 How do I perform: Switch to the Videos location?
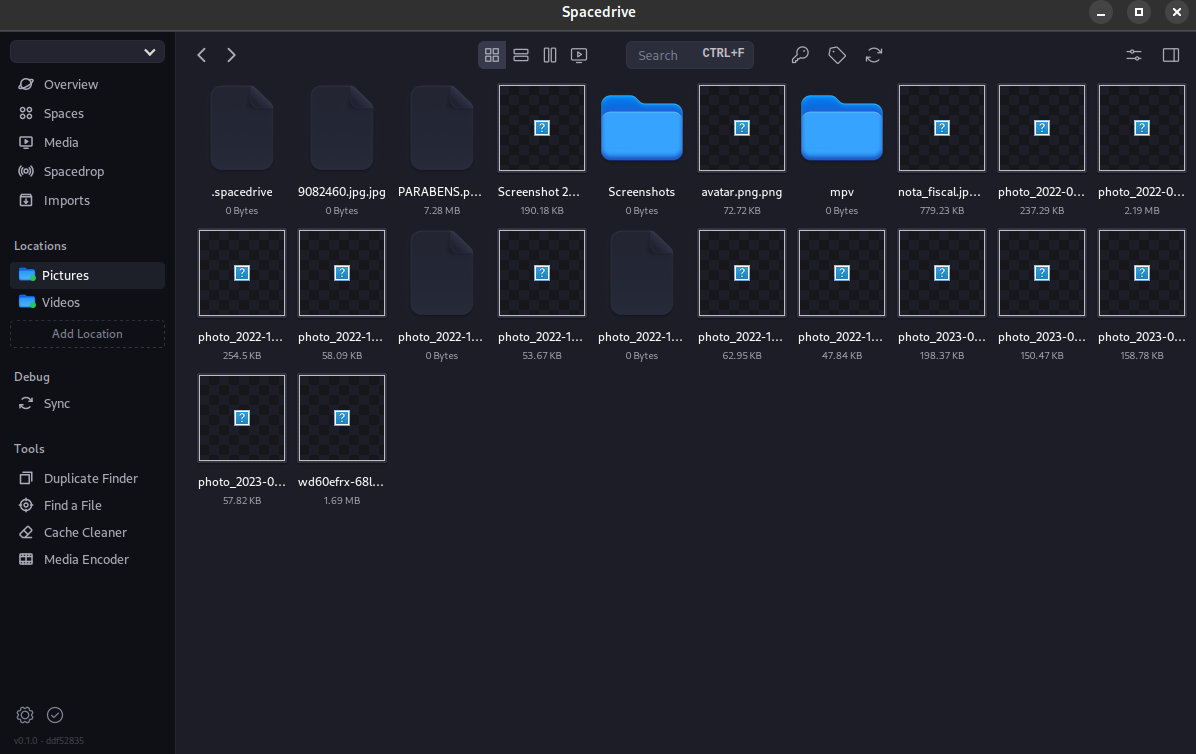pyautogui.click(x=61, y=302)
